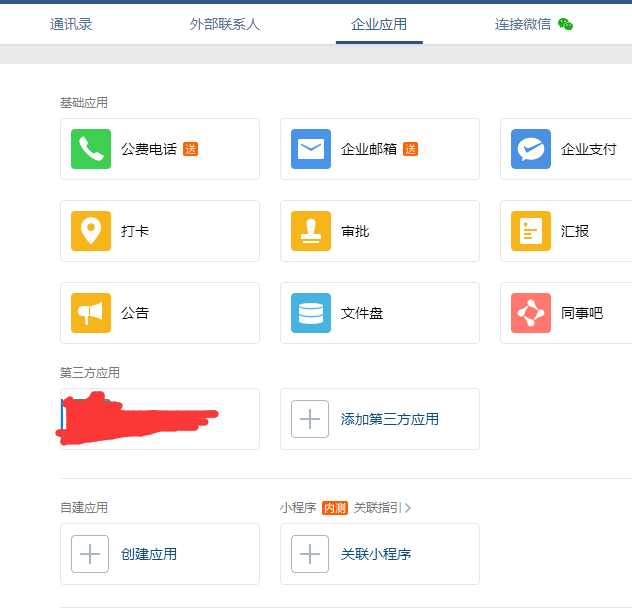Viewport: 632px width, 613px height.
Task: Select the 企业应用 tab
Action: 379,24
